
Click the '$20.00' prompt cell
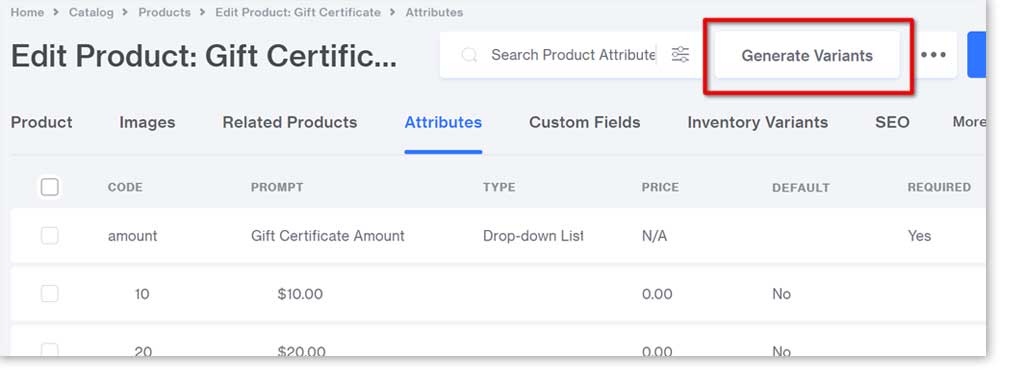(x=301, y=351)
